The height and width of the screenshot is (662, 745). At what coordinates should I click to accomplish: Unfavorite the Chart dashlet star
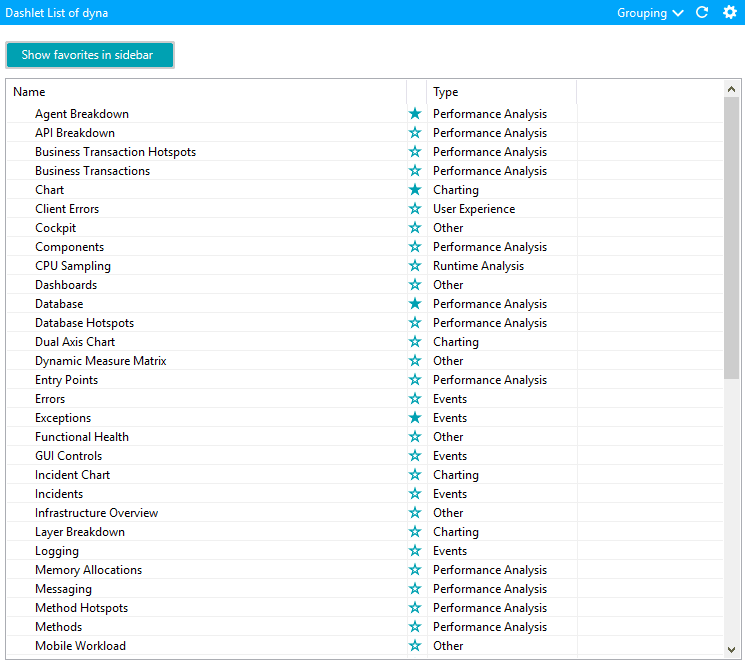415,190
